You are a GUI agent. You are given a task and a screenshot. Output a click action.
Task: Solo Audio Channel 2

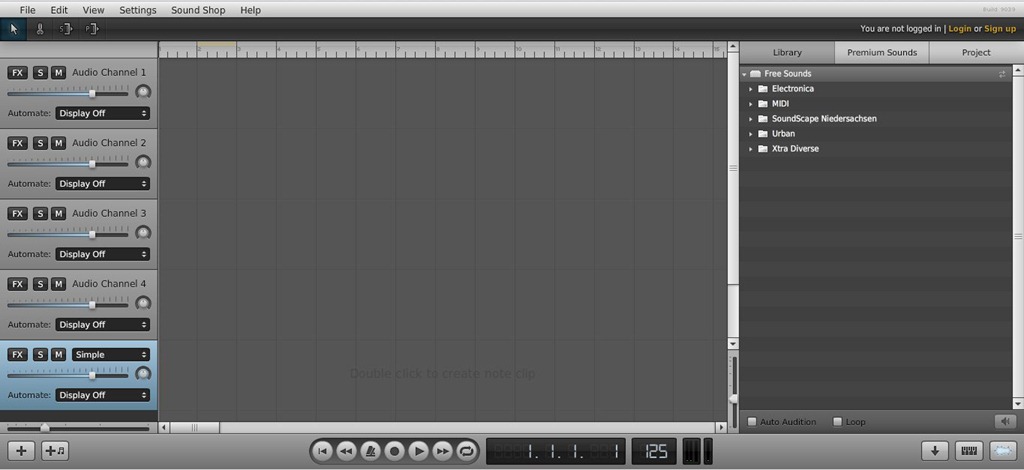click(40, 144)
